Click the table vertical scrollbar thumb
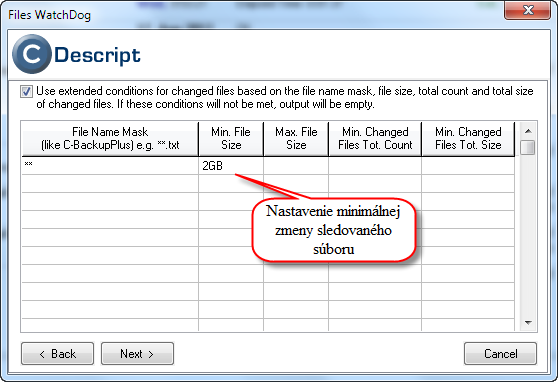Image resolution: width=558 pixels, height=382 pixels. tap(528, 147)
